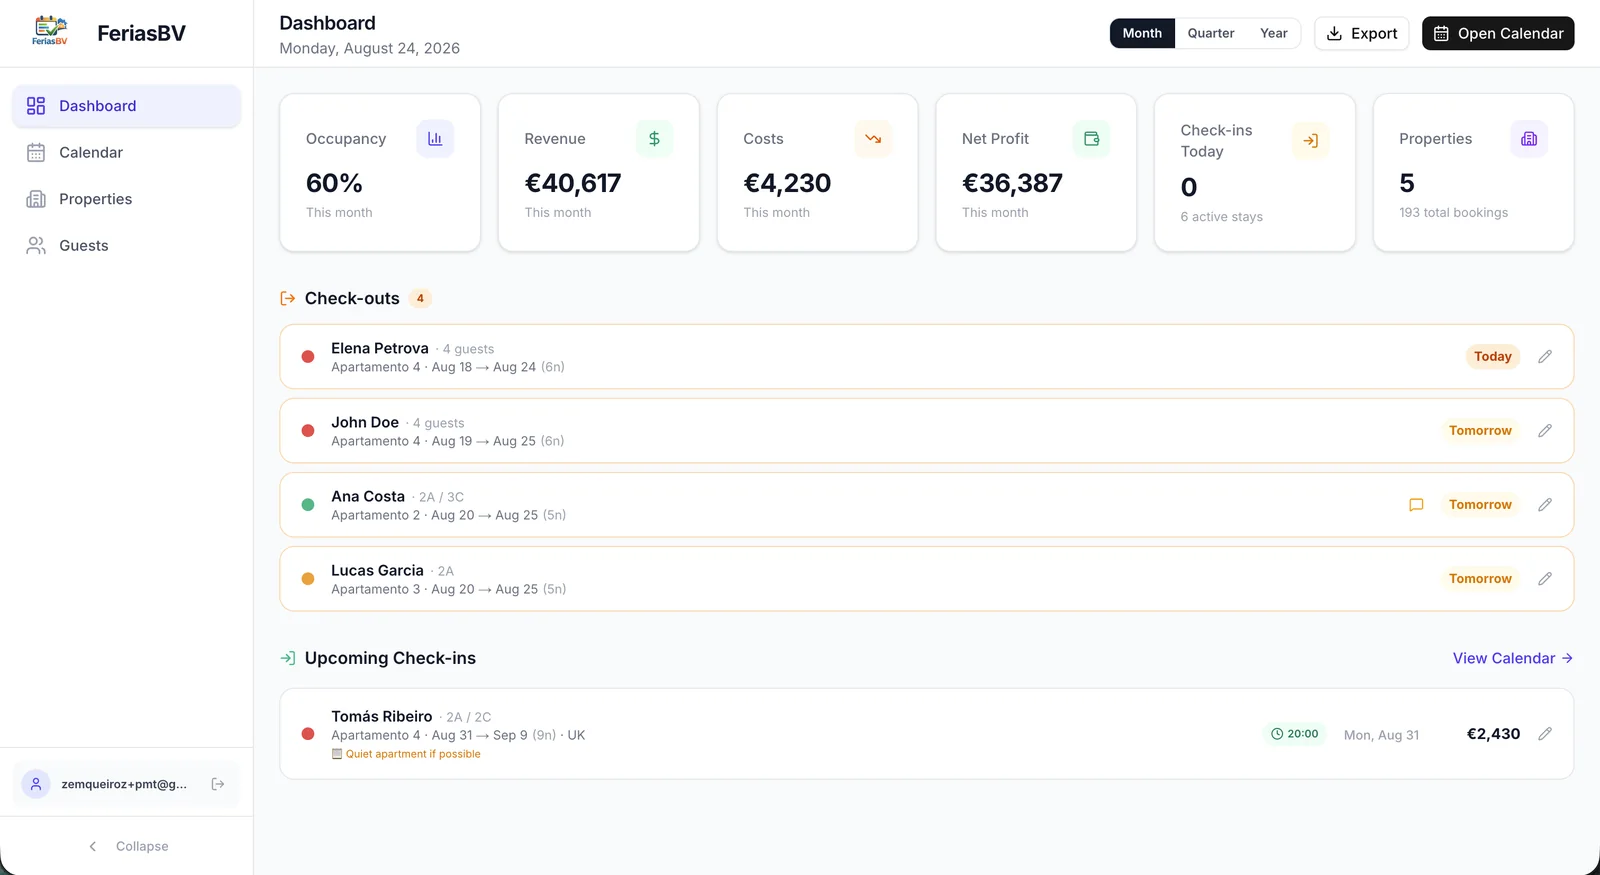Open Guests from the sidebar
Screen dimensions: 1600x875
(x=127, y=245)
